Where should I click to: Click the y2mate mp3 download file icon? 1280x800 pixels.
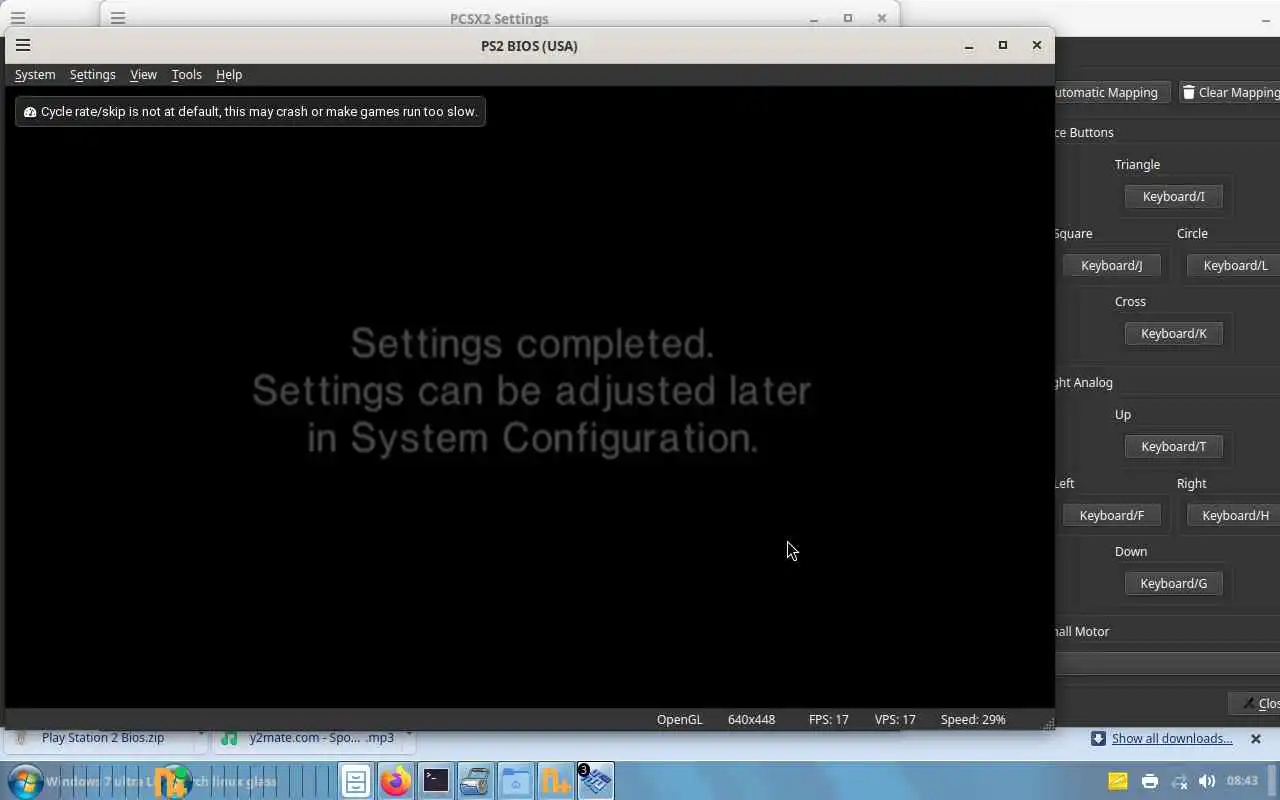(230, 738)
